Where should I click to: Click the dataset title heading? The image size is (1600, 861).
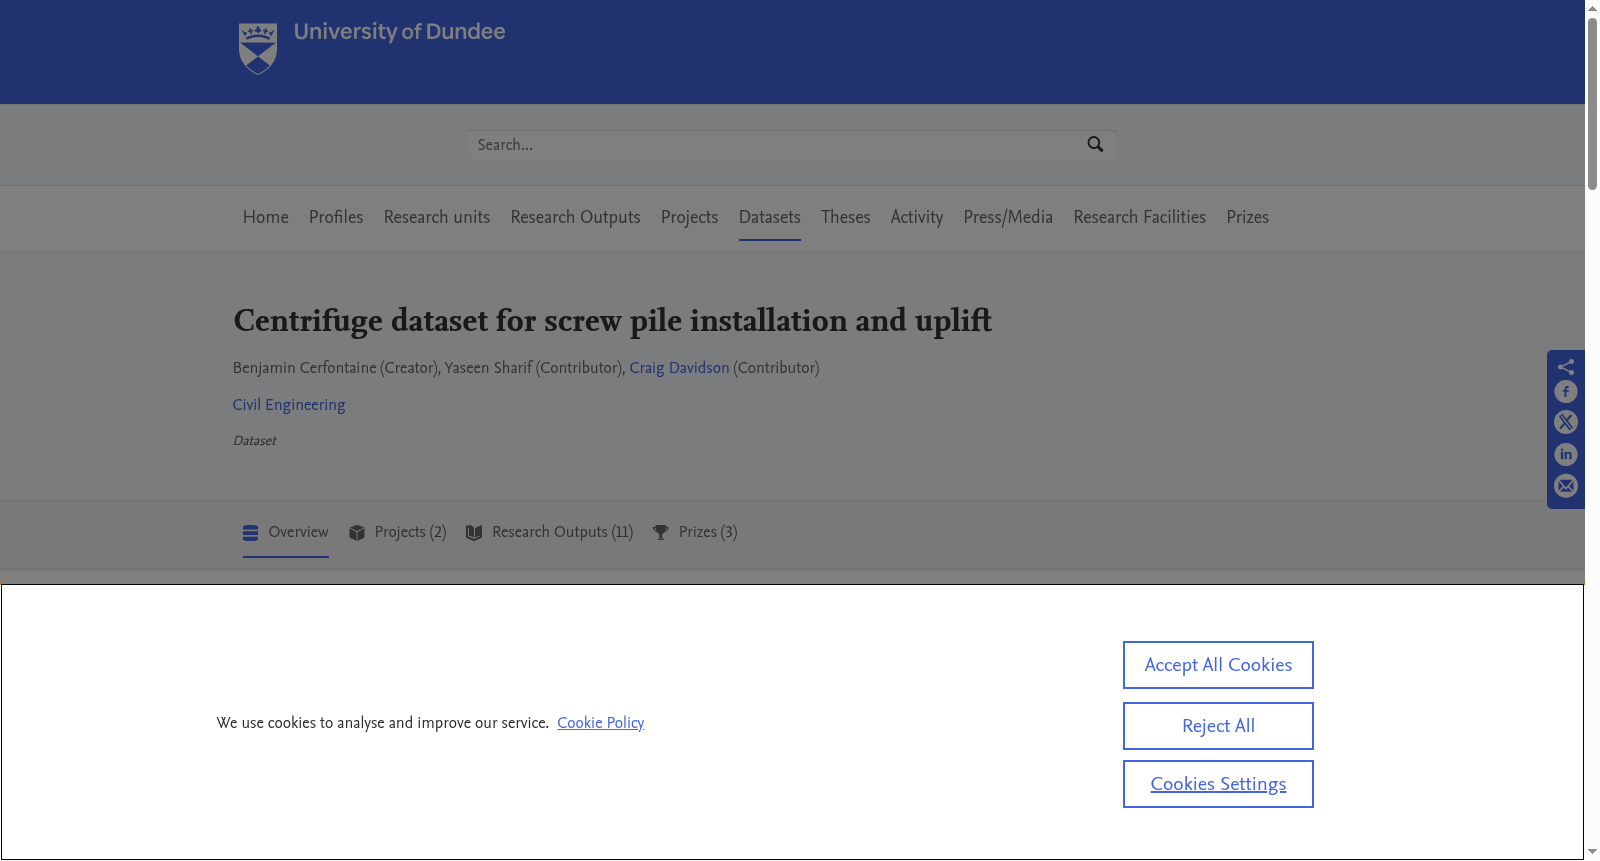click(x=612, y=321)
